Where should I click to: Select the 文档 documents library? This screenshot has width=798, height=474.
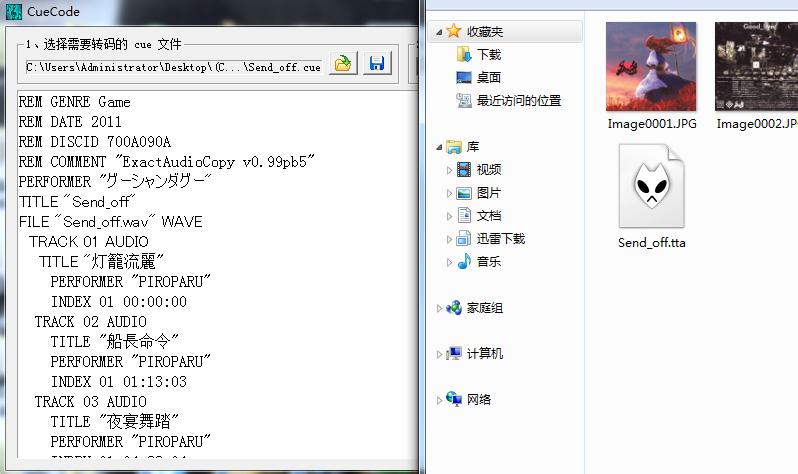478,216
